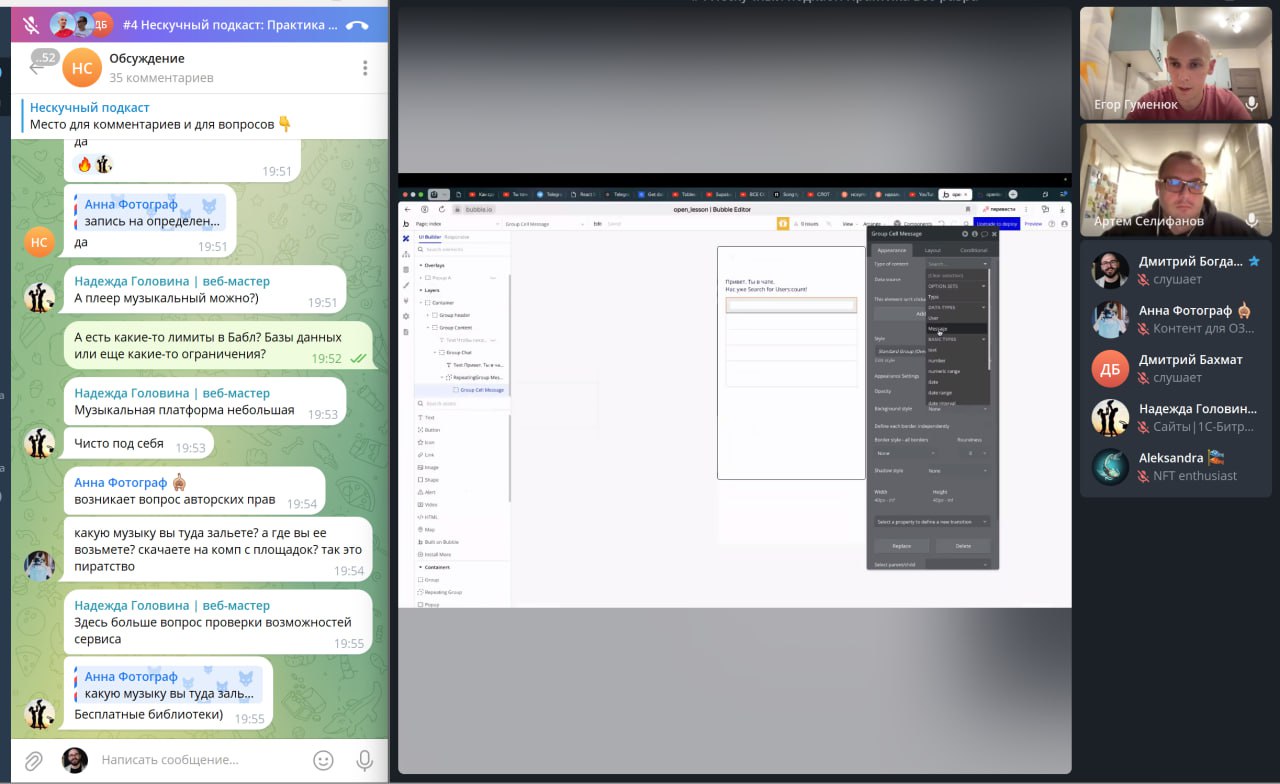Screen dimensions: 1280x784
Task: Click the Search elements field in Bubble
Action: (462, 249)
